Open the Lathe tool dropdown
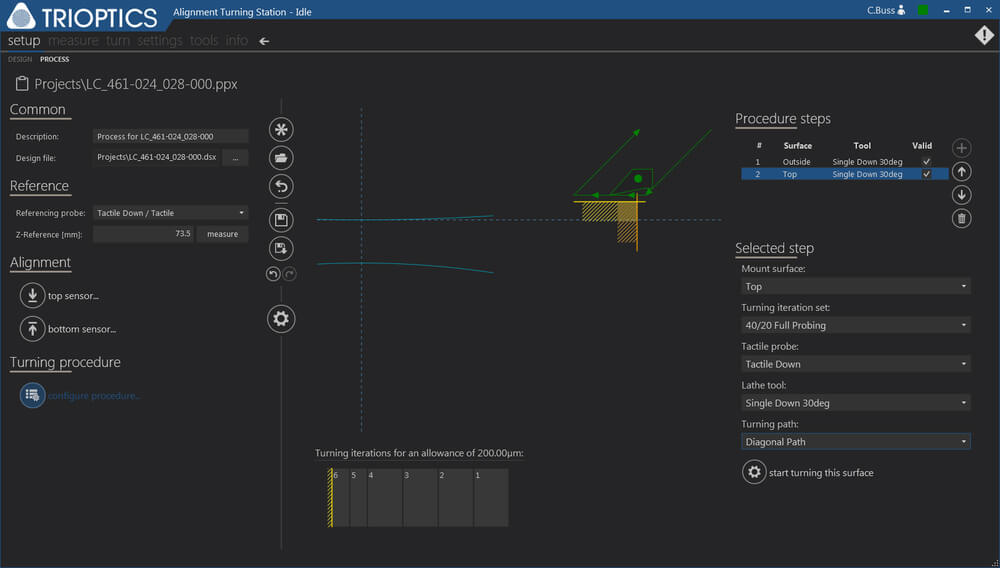Screen dimensions: 1000x568 tap(855, 403)
